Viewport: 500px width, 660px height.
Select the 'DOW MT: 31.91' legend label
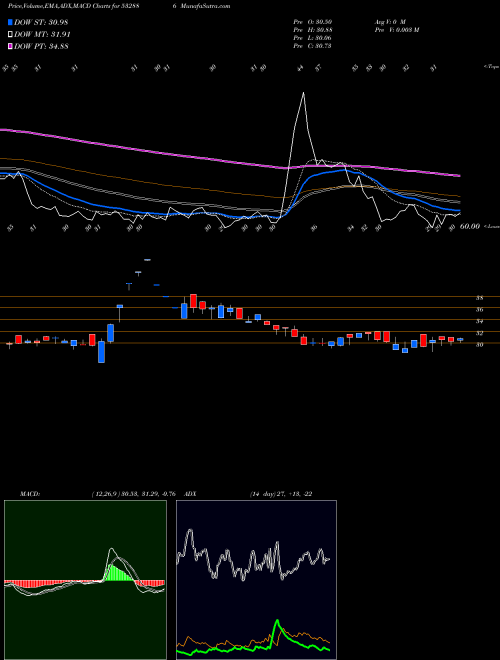[42, 35]
